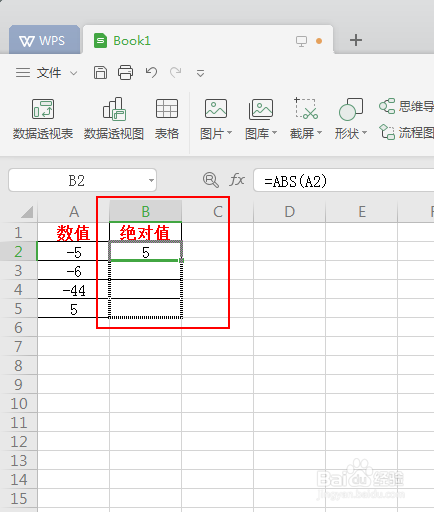
Task: Expand the 图片 dropdown arrow
Action: click(x=230, y=133)
